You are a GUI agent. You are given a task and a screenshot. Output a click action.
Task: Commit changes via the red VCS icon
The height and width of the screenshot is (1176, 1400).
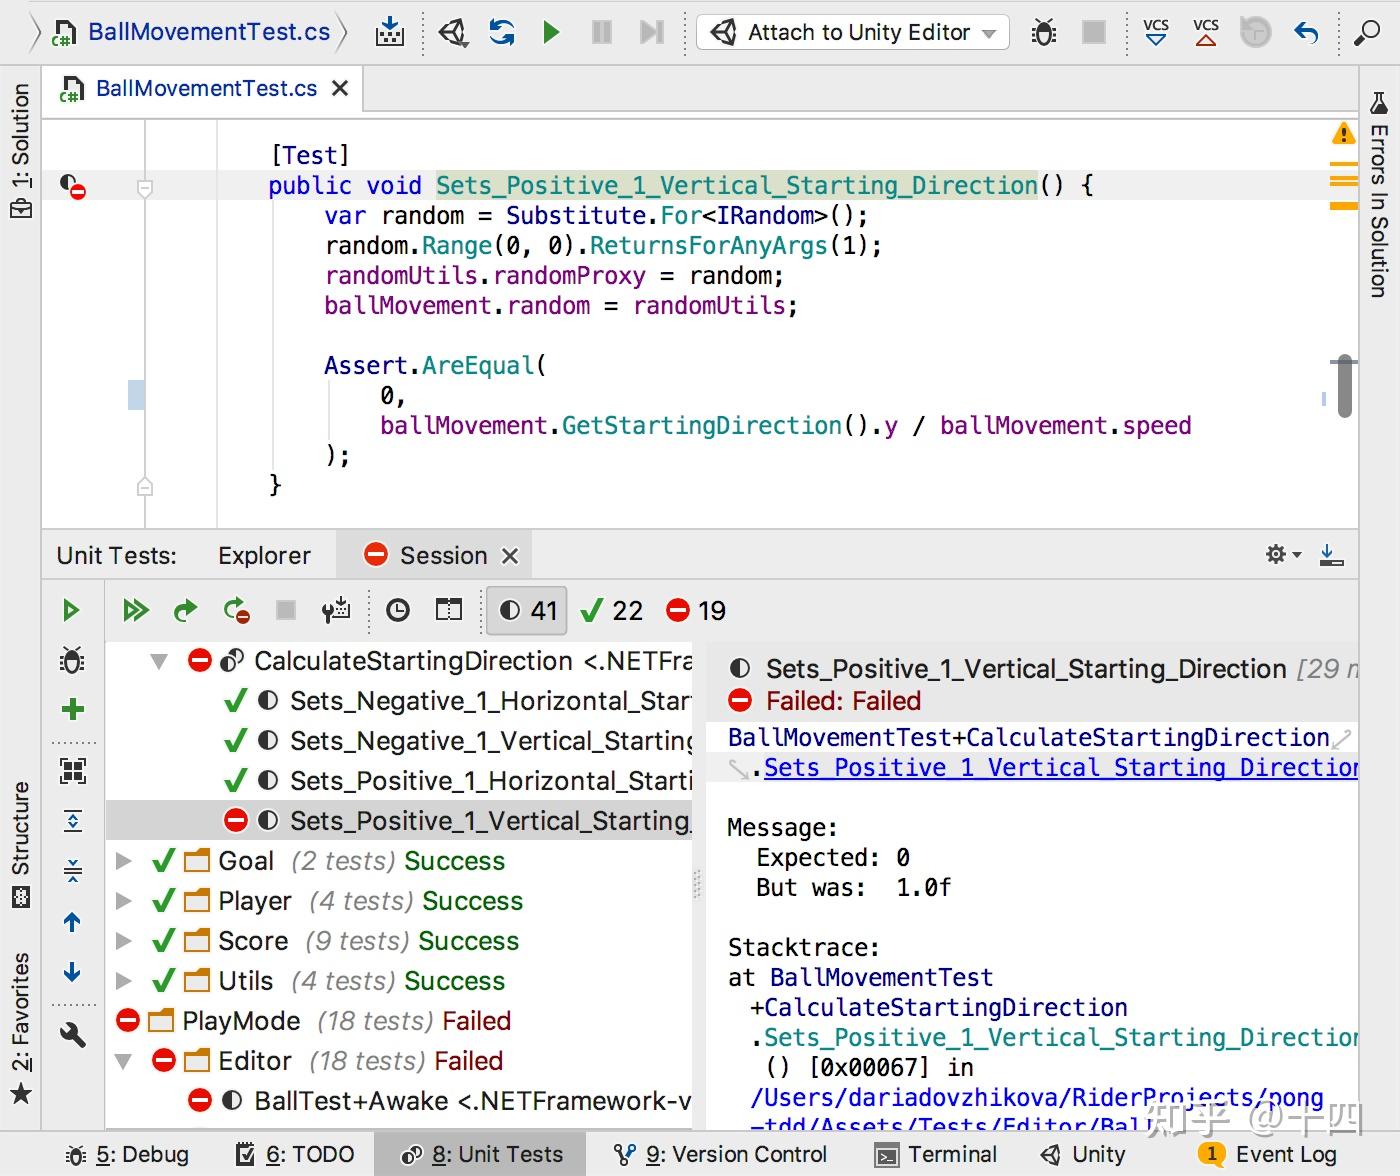pyautogui.click(x=1205, y=31)
